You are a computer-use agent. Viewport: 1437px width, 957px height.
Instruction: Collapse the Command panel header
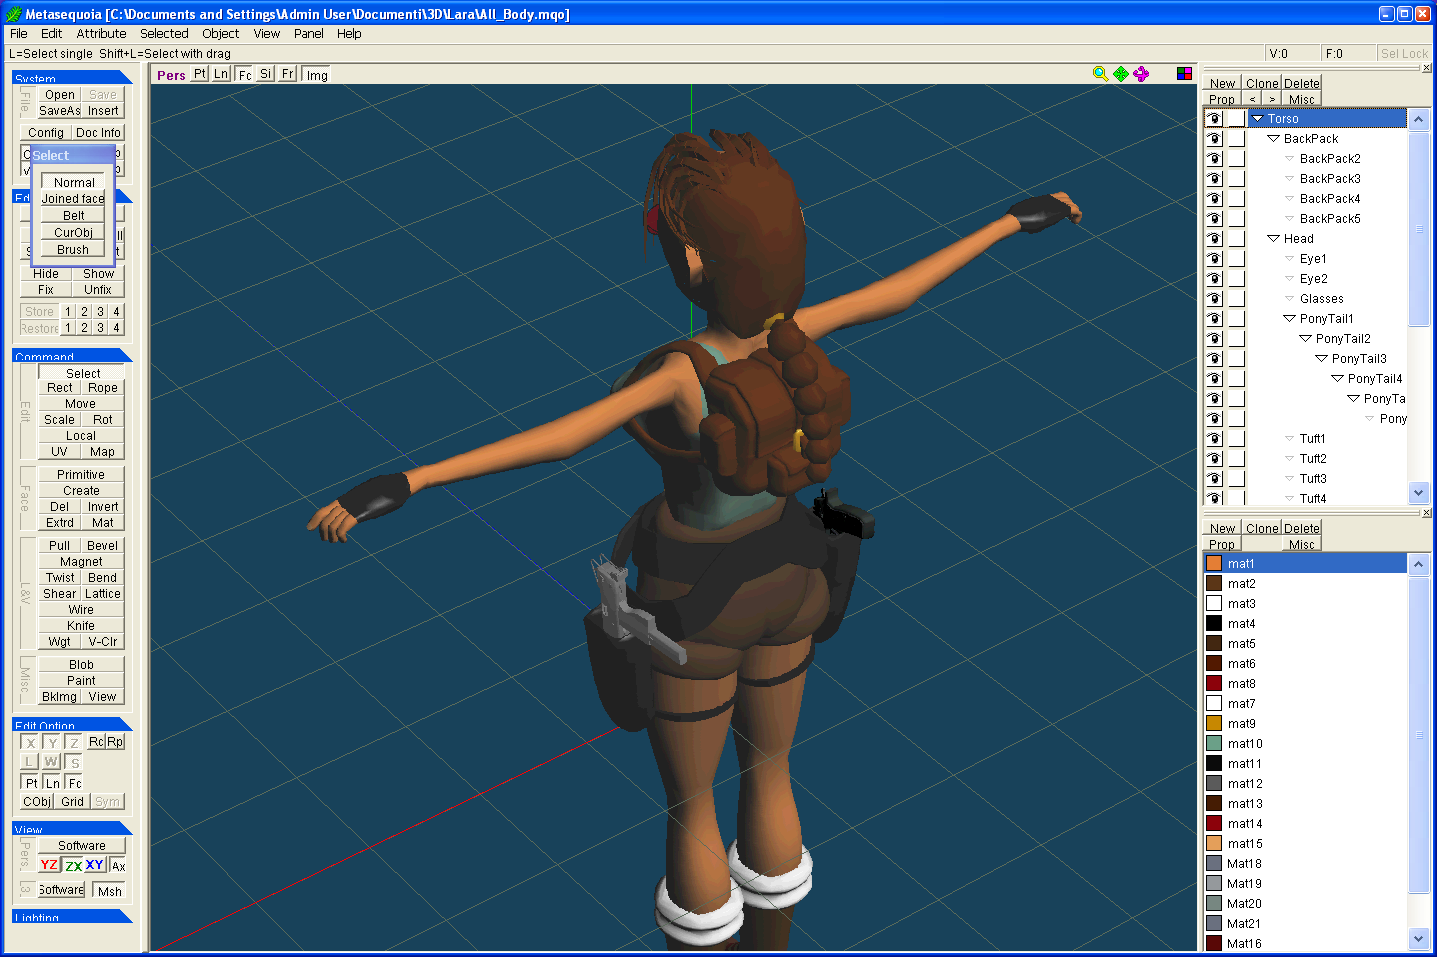point(72,356)
